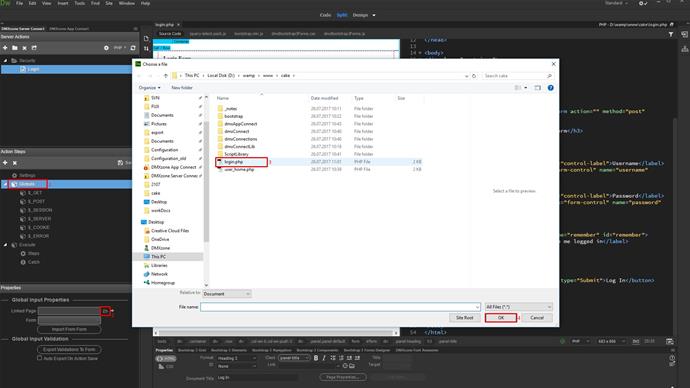Click the OK button in file dialog
Image resolution: width=690 pixels, height=388 pixels.
(x=501, y=318)
